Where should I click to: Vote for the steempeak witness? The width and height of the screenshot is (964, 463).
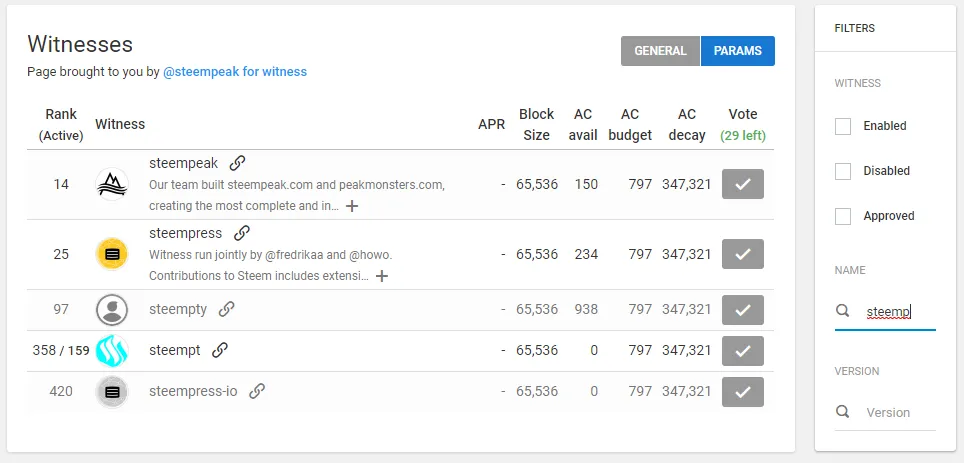(743, 184)
